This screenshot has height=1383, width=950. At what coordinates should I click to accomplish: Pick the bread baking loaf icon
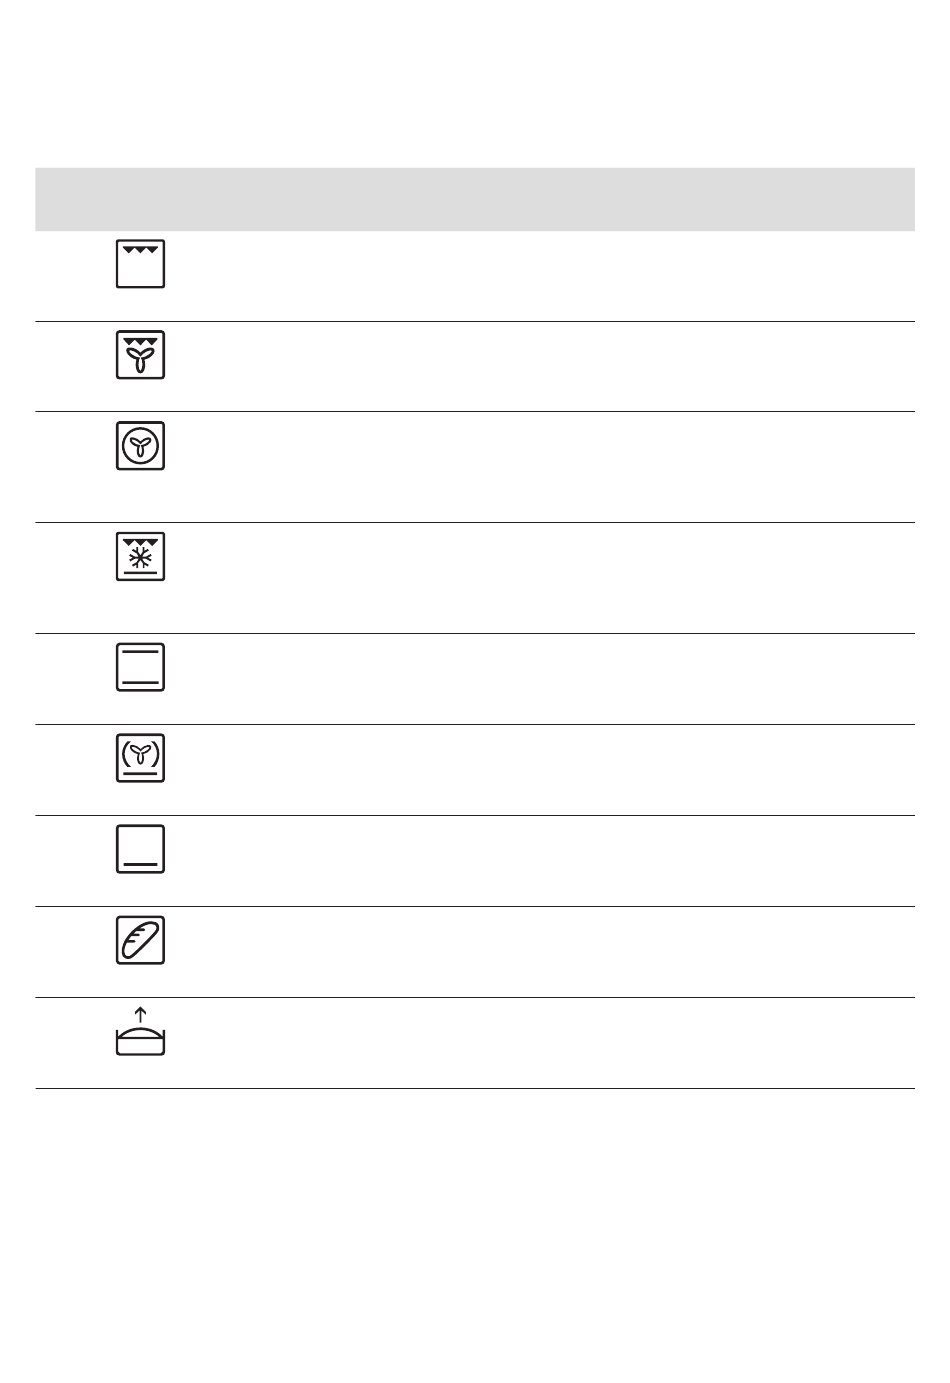tap(140, 940)
